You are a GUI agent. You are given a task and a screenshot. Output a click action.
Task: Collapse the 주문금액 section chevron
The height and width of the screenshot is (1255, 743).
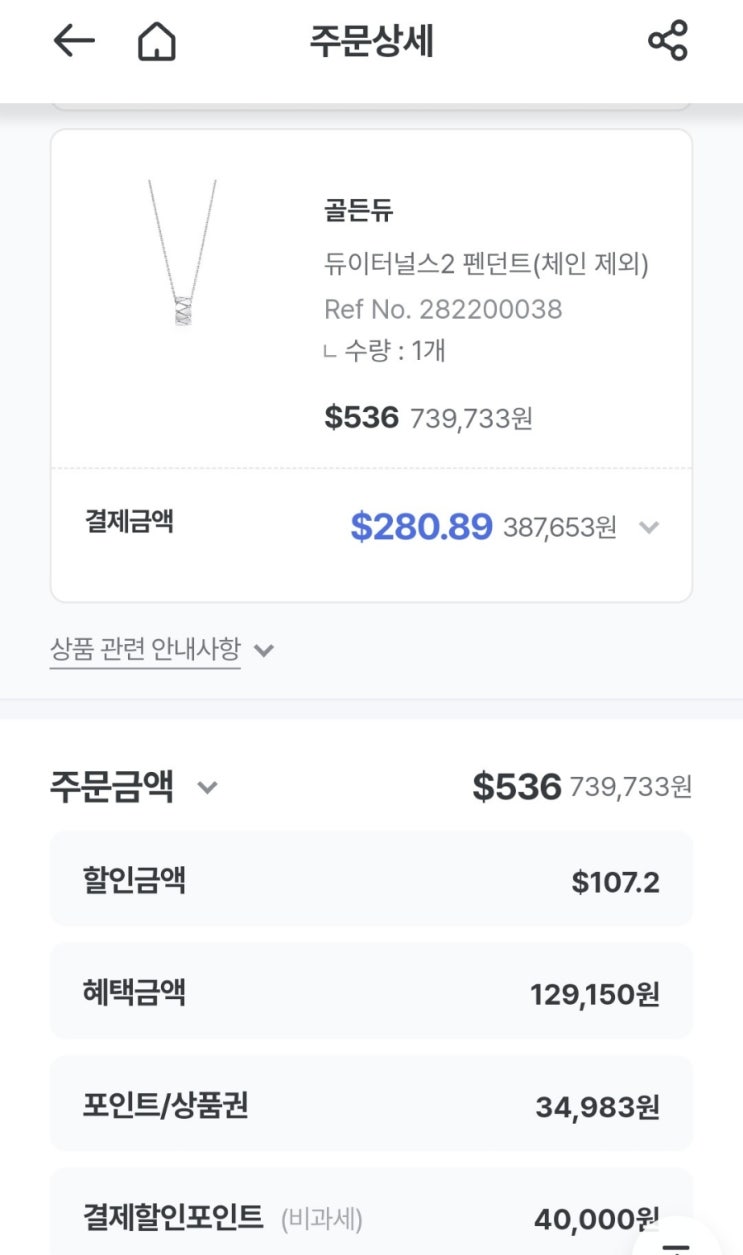tap(207, 787)
